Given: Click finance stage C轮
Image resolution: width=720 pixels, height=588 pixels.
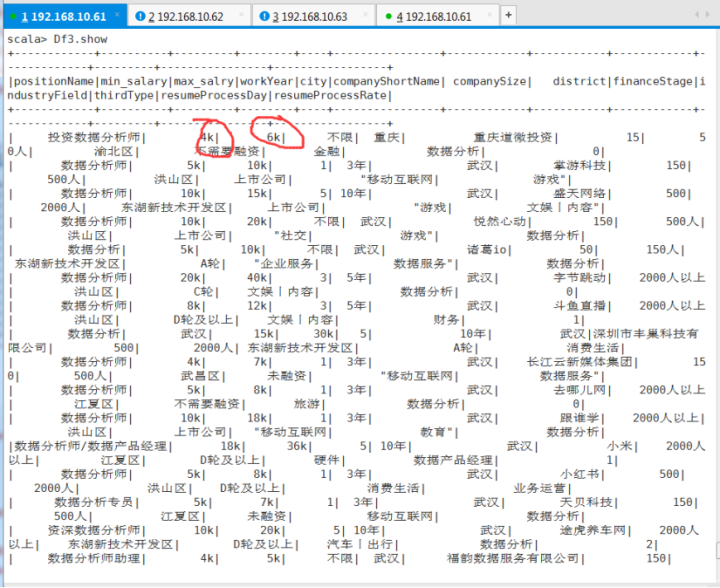Looking at the screenshot, I should [203, 292].
